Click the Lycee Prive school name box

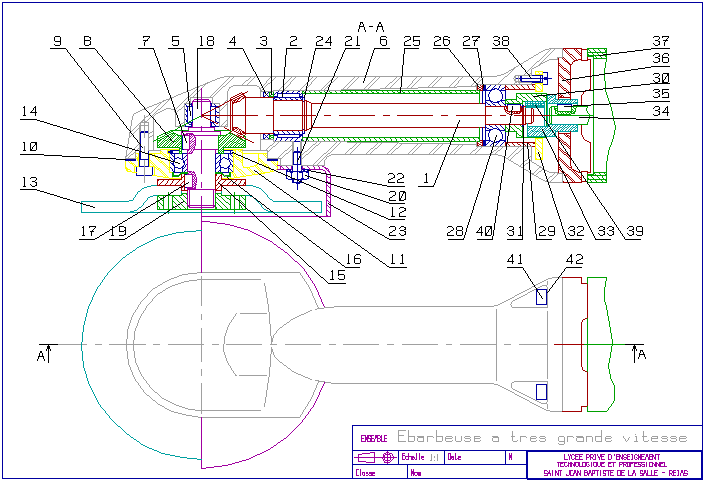point(613,464)
